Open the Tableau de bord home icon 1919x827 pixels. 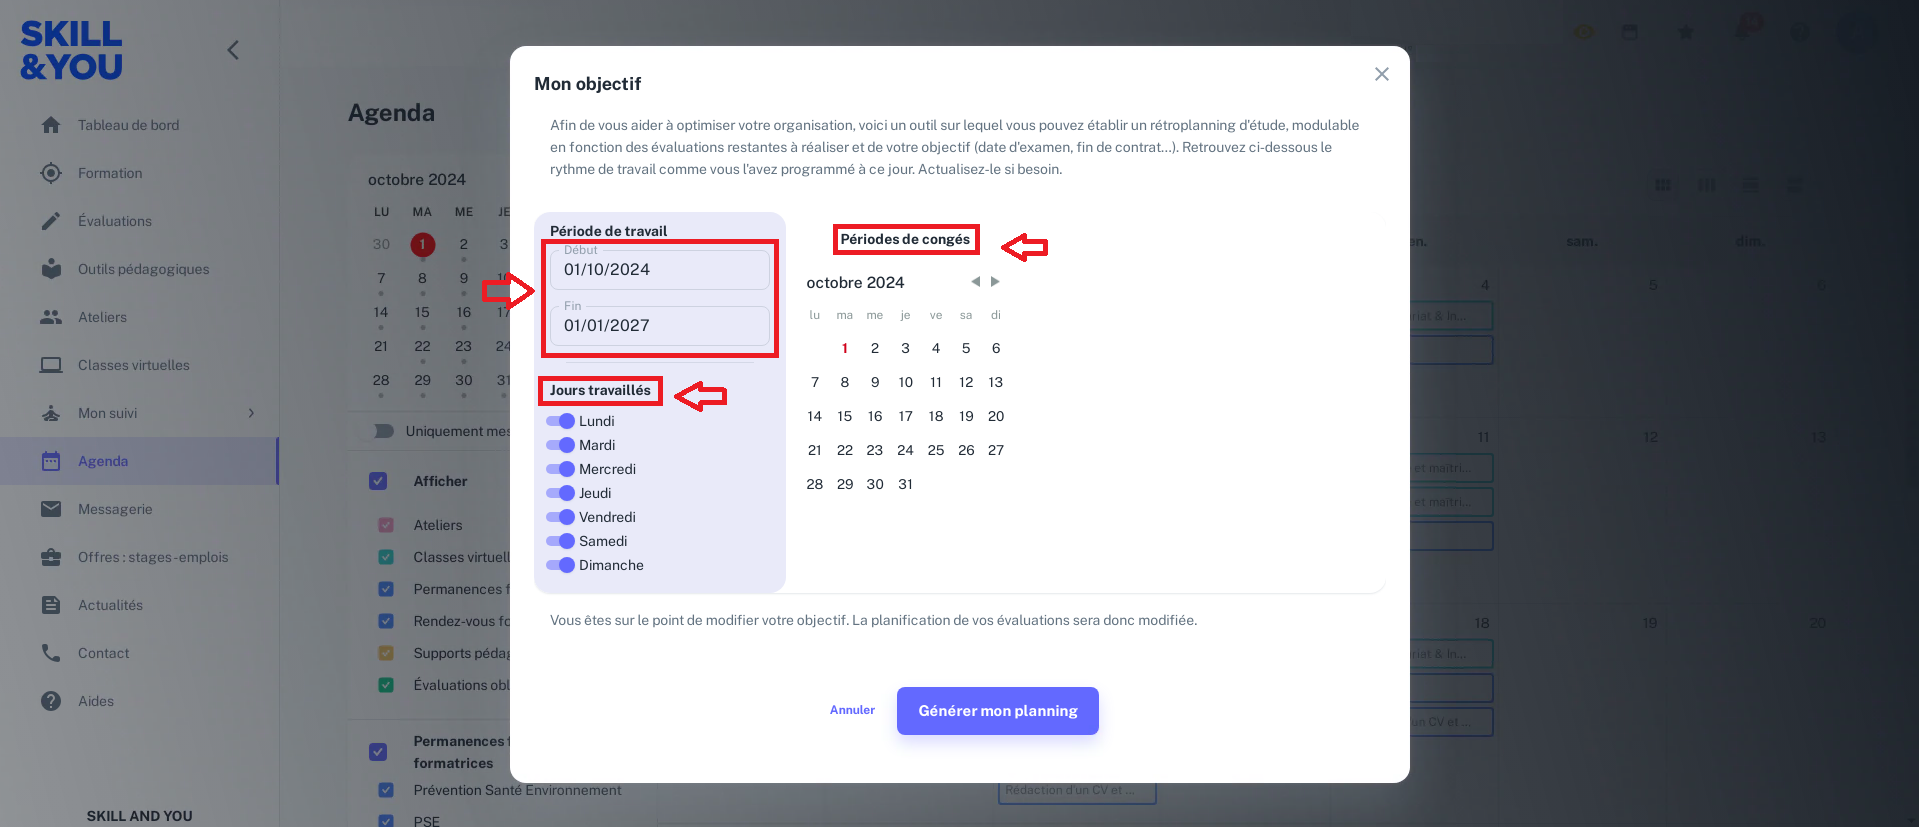pos(51,125)
